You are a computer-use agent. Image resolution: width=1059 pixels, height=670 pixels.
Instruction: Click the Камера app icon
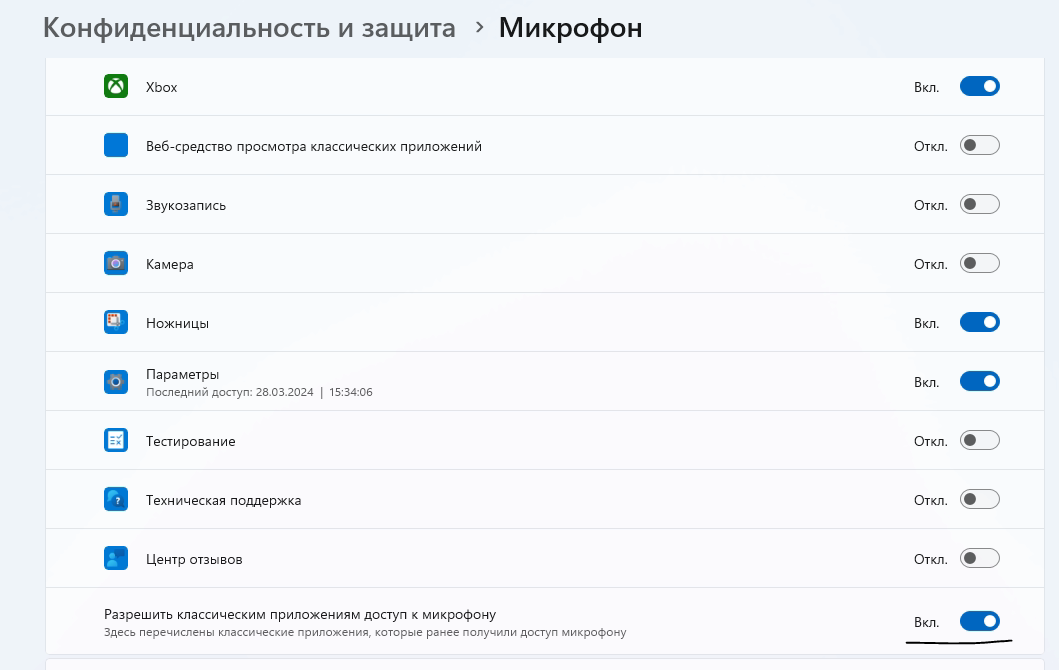pos(116,264)
